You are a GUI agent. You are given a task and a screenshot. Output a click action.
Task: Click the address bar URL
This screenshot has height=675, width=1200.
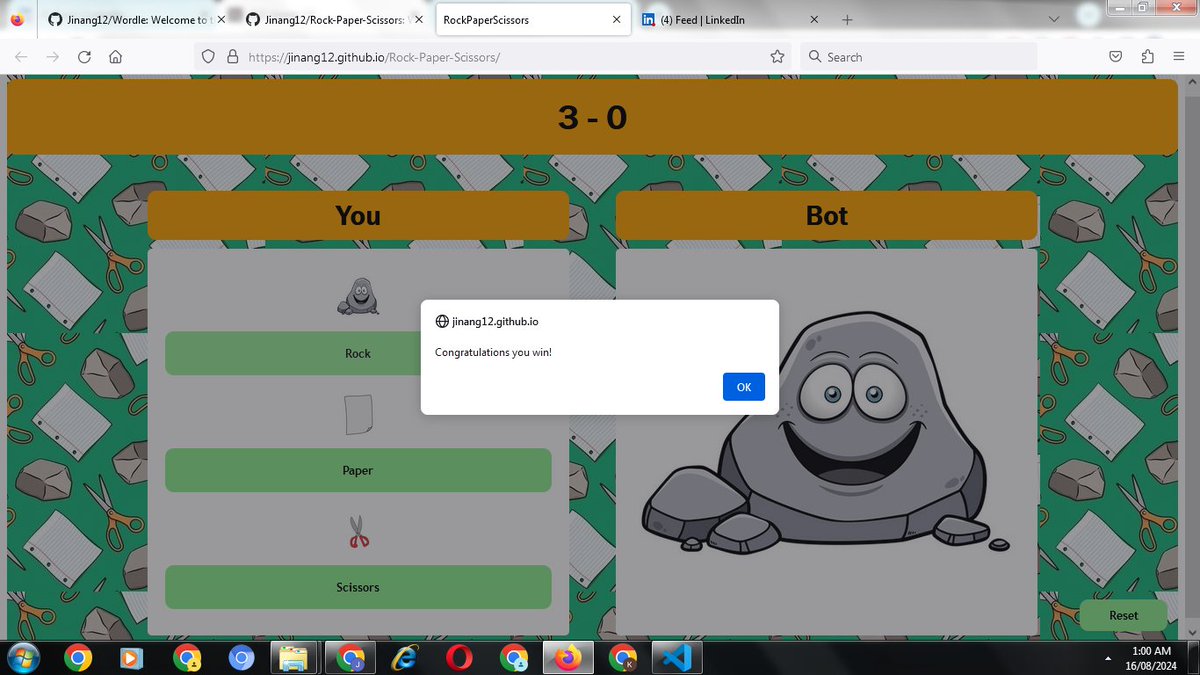point(374,57)
